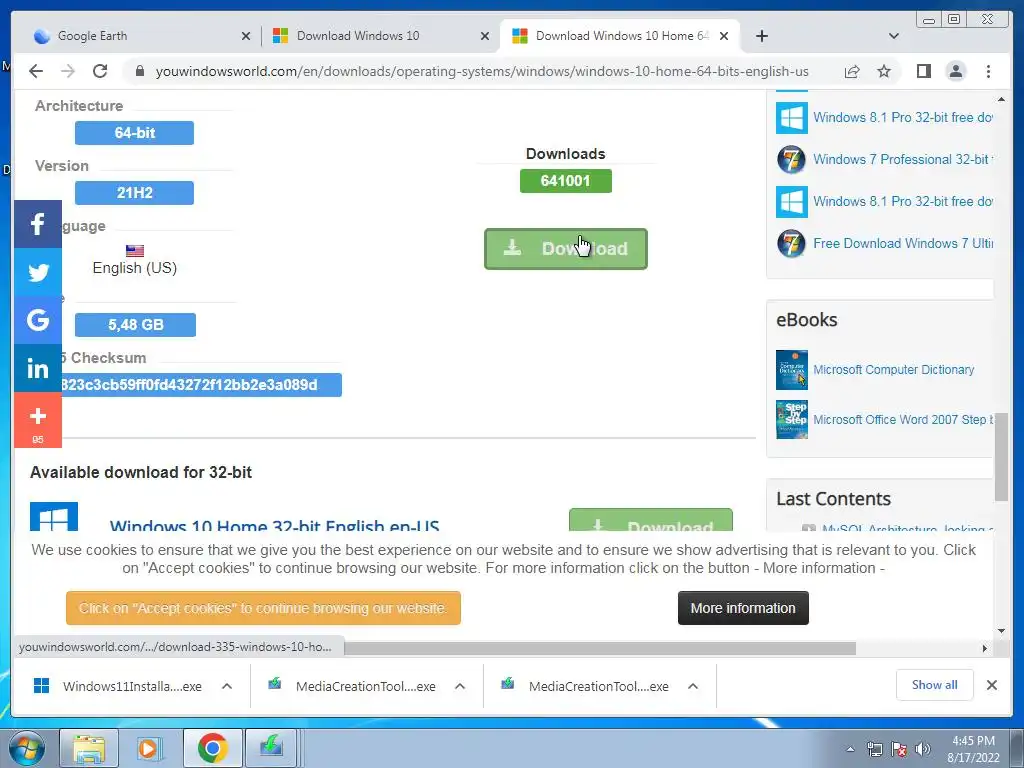
Task: Expand options for Windows11Installa....exe download
Action: (x=227, y=686)
